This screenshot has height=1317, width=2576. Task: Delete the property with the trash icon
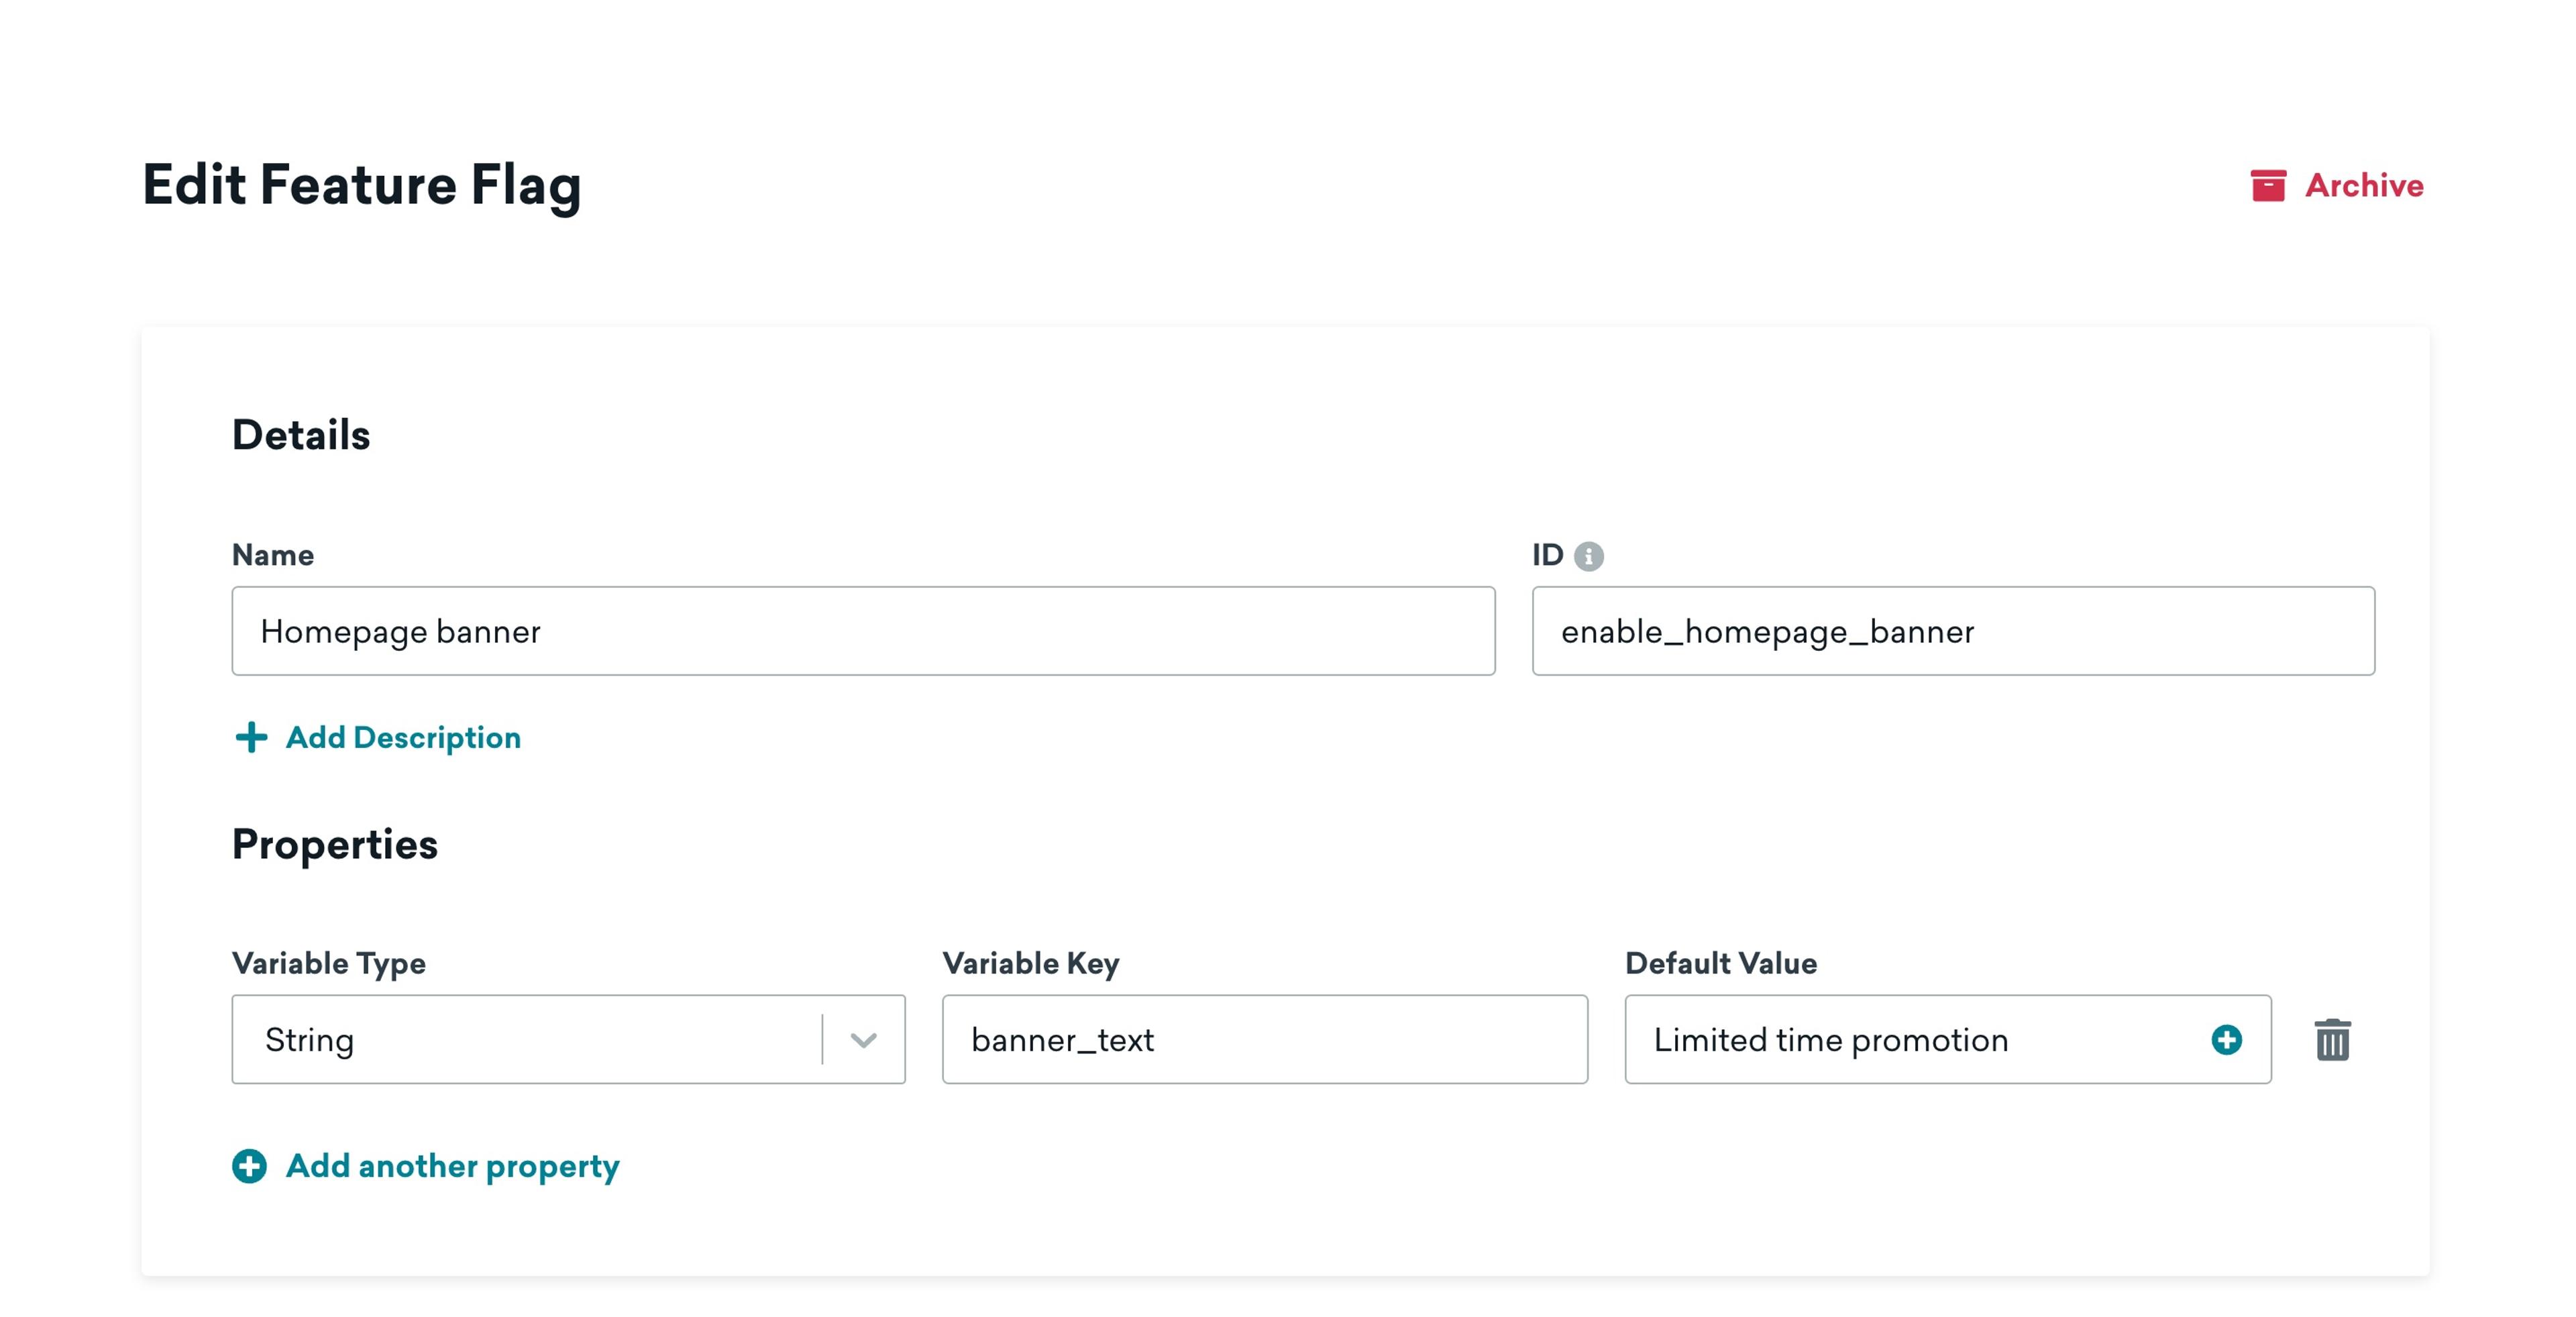point(2332,1040)
